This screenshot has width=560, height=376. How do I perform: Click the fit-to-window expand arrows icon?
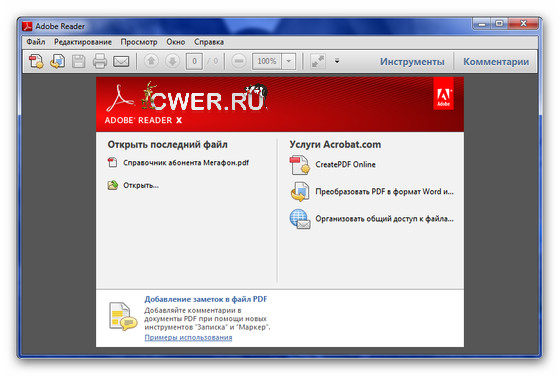pyautogui.click(x=318, y=61)
